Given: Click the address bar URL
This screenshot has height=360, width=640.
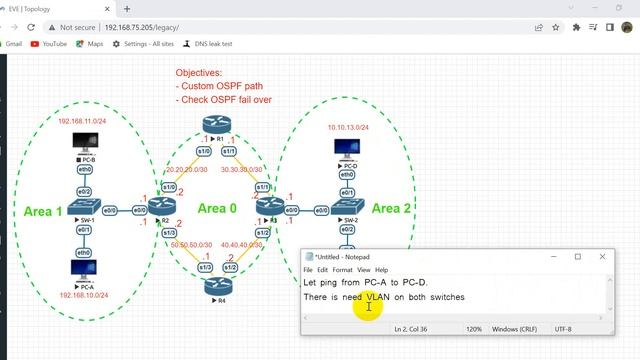Looking at the screenshot, I should [142, 27].
